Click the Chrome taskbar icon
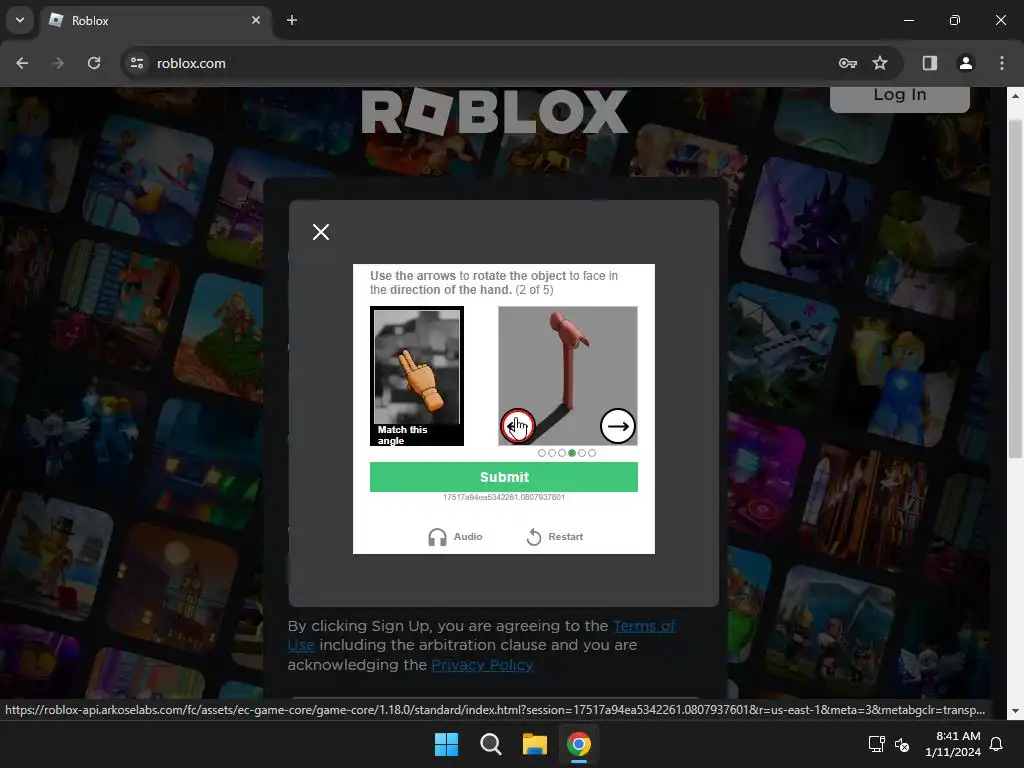Screen dimensions: 1024x768 click(x=579, y=744)
